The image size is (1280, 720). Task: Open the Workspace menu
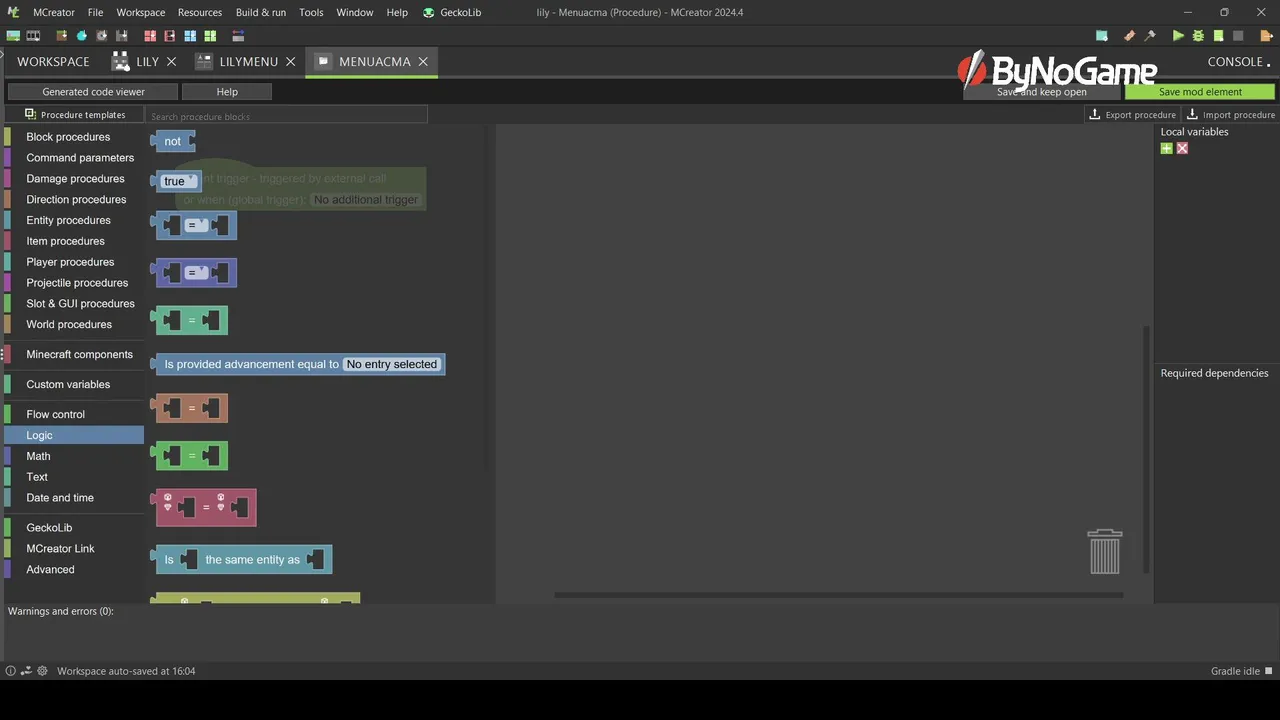pos(141,12)
